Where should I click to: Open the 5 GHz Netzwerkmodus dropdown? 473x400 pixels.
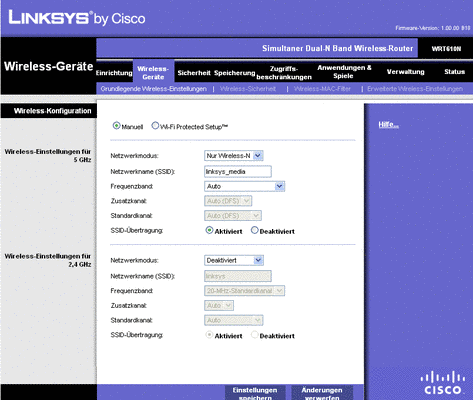234,156
